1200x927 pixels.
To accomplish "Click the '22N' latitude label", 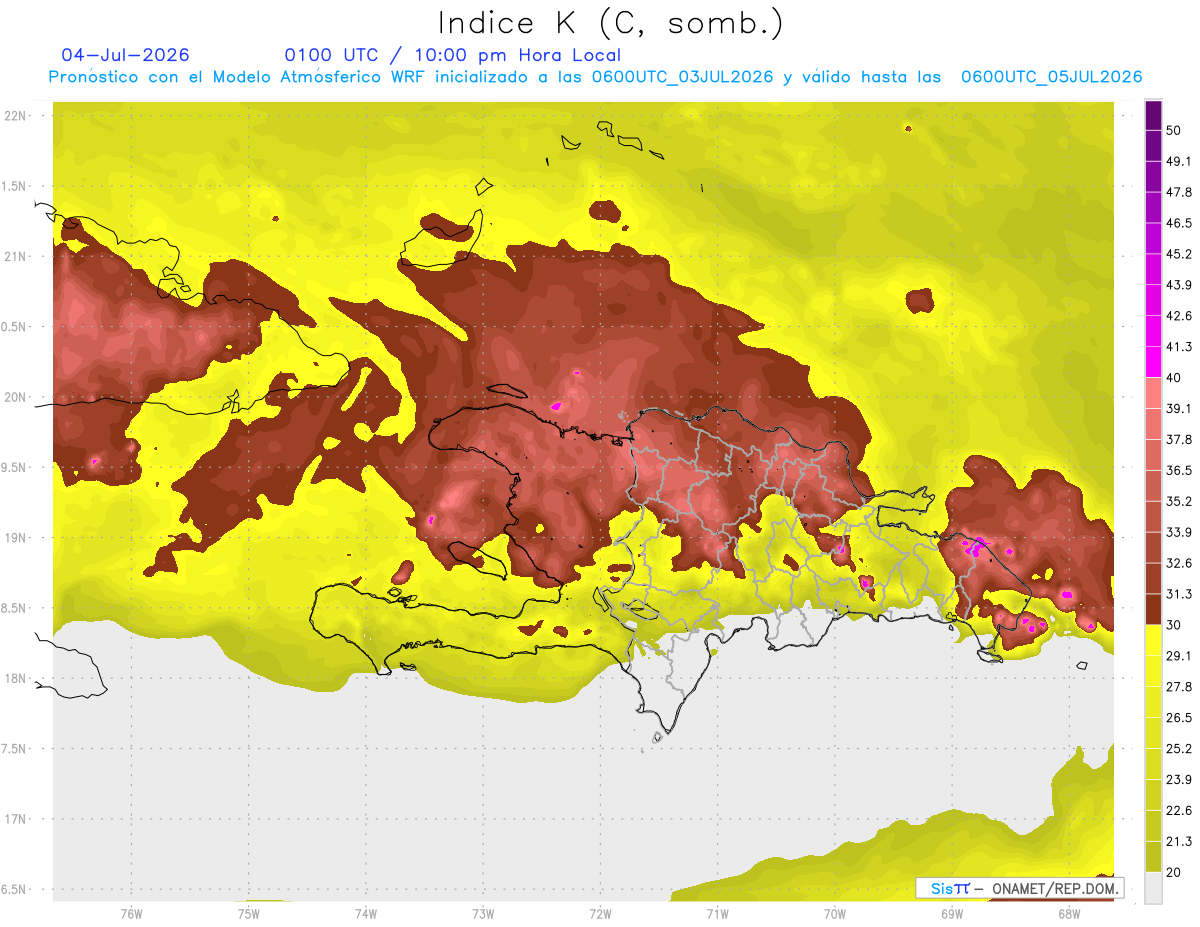I will (16, 116).
